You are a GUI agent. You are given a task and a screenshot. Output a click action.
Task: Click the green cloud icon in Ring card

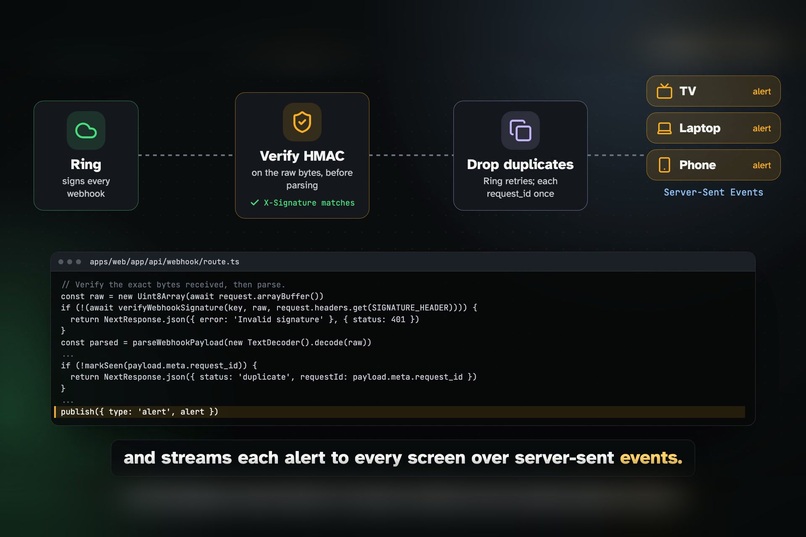pos(86,131)
